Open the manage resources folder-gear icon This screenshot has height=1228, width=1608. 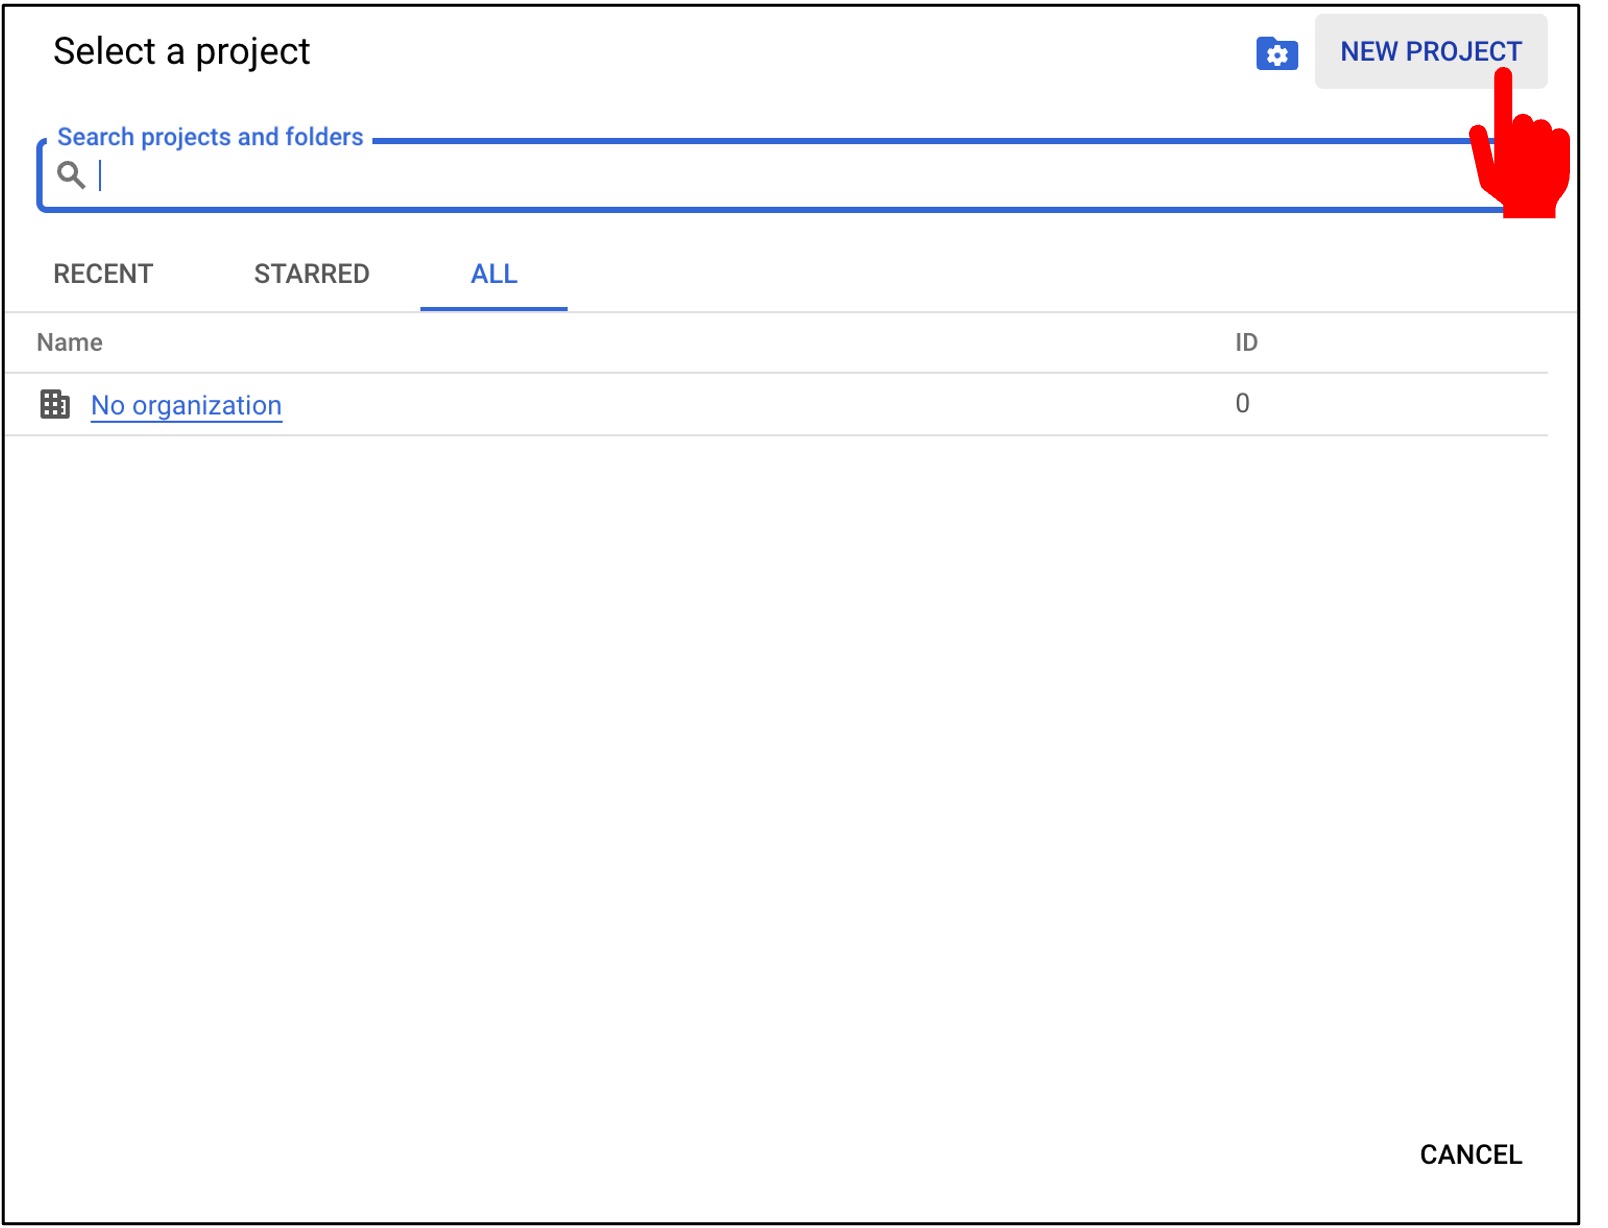(1277, 53)
